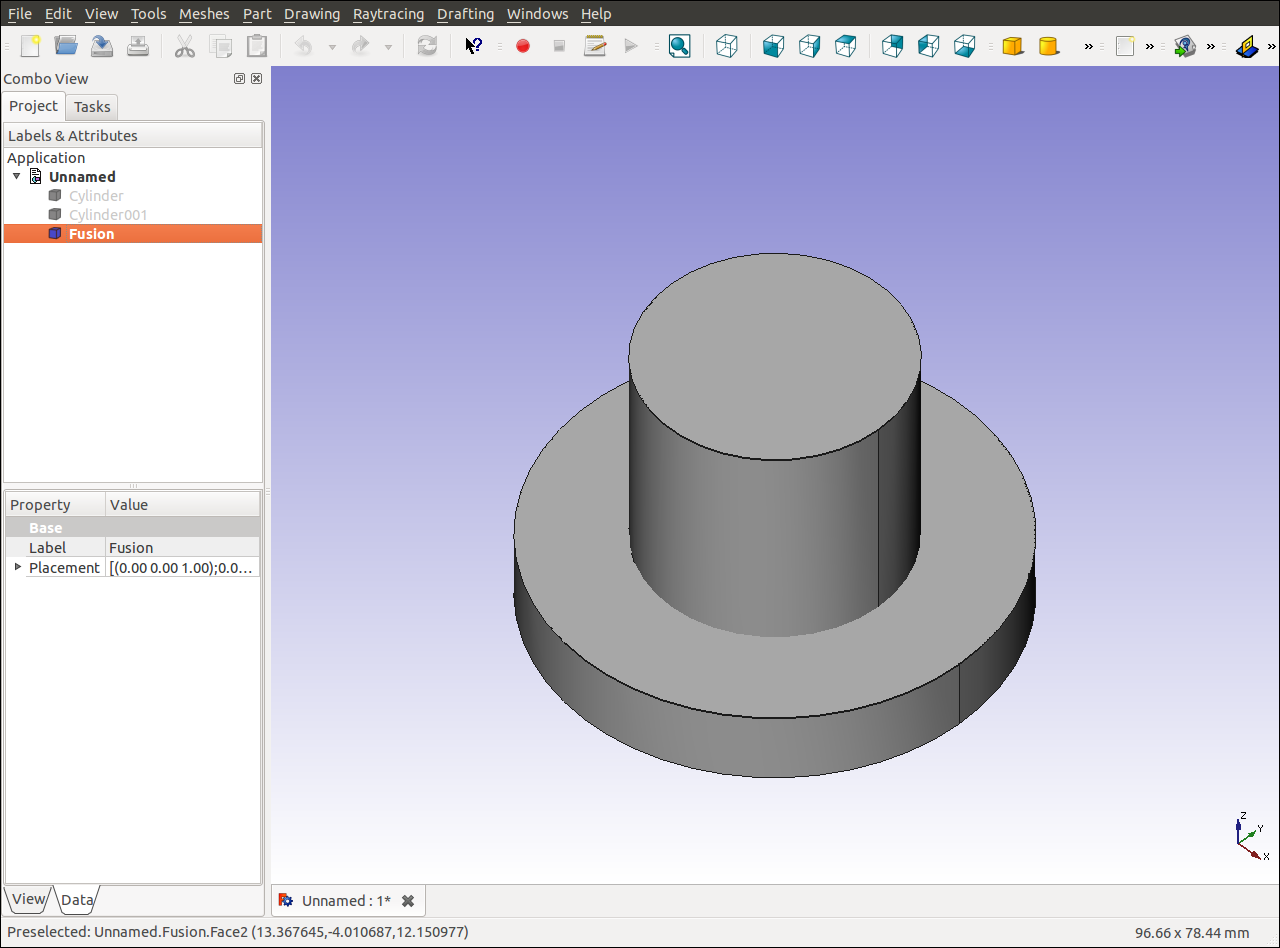Close the Unnamed : 1* document tab

tap(408, 901)
